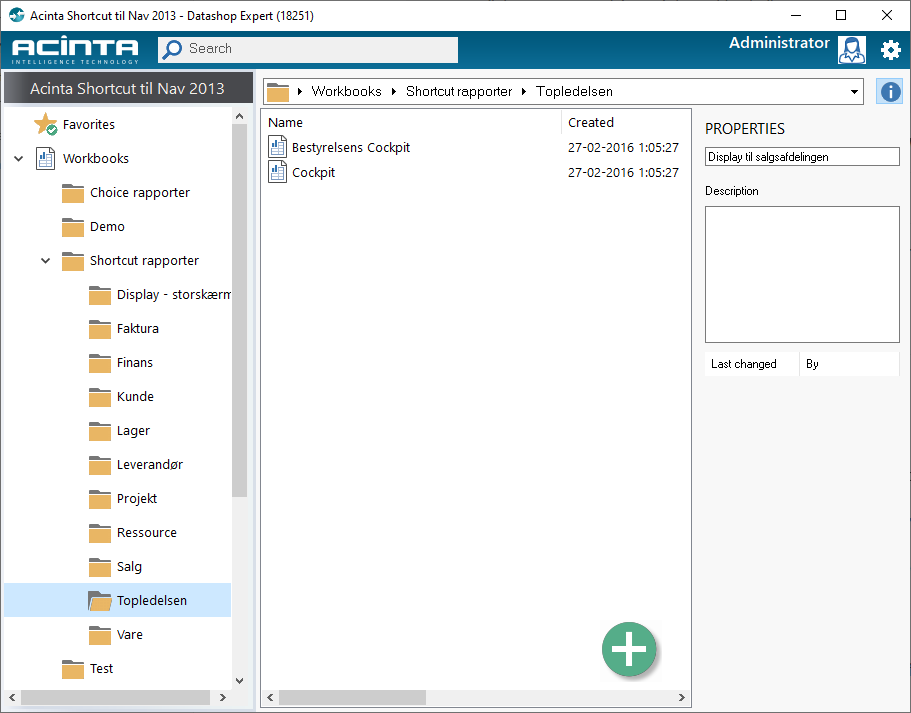Maximize the Acinta Datashop window
The height and width of the screenshot is (713, 911).
(x=841, y=15)
